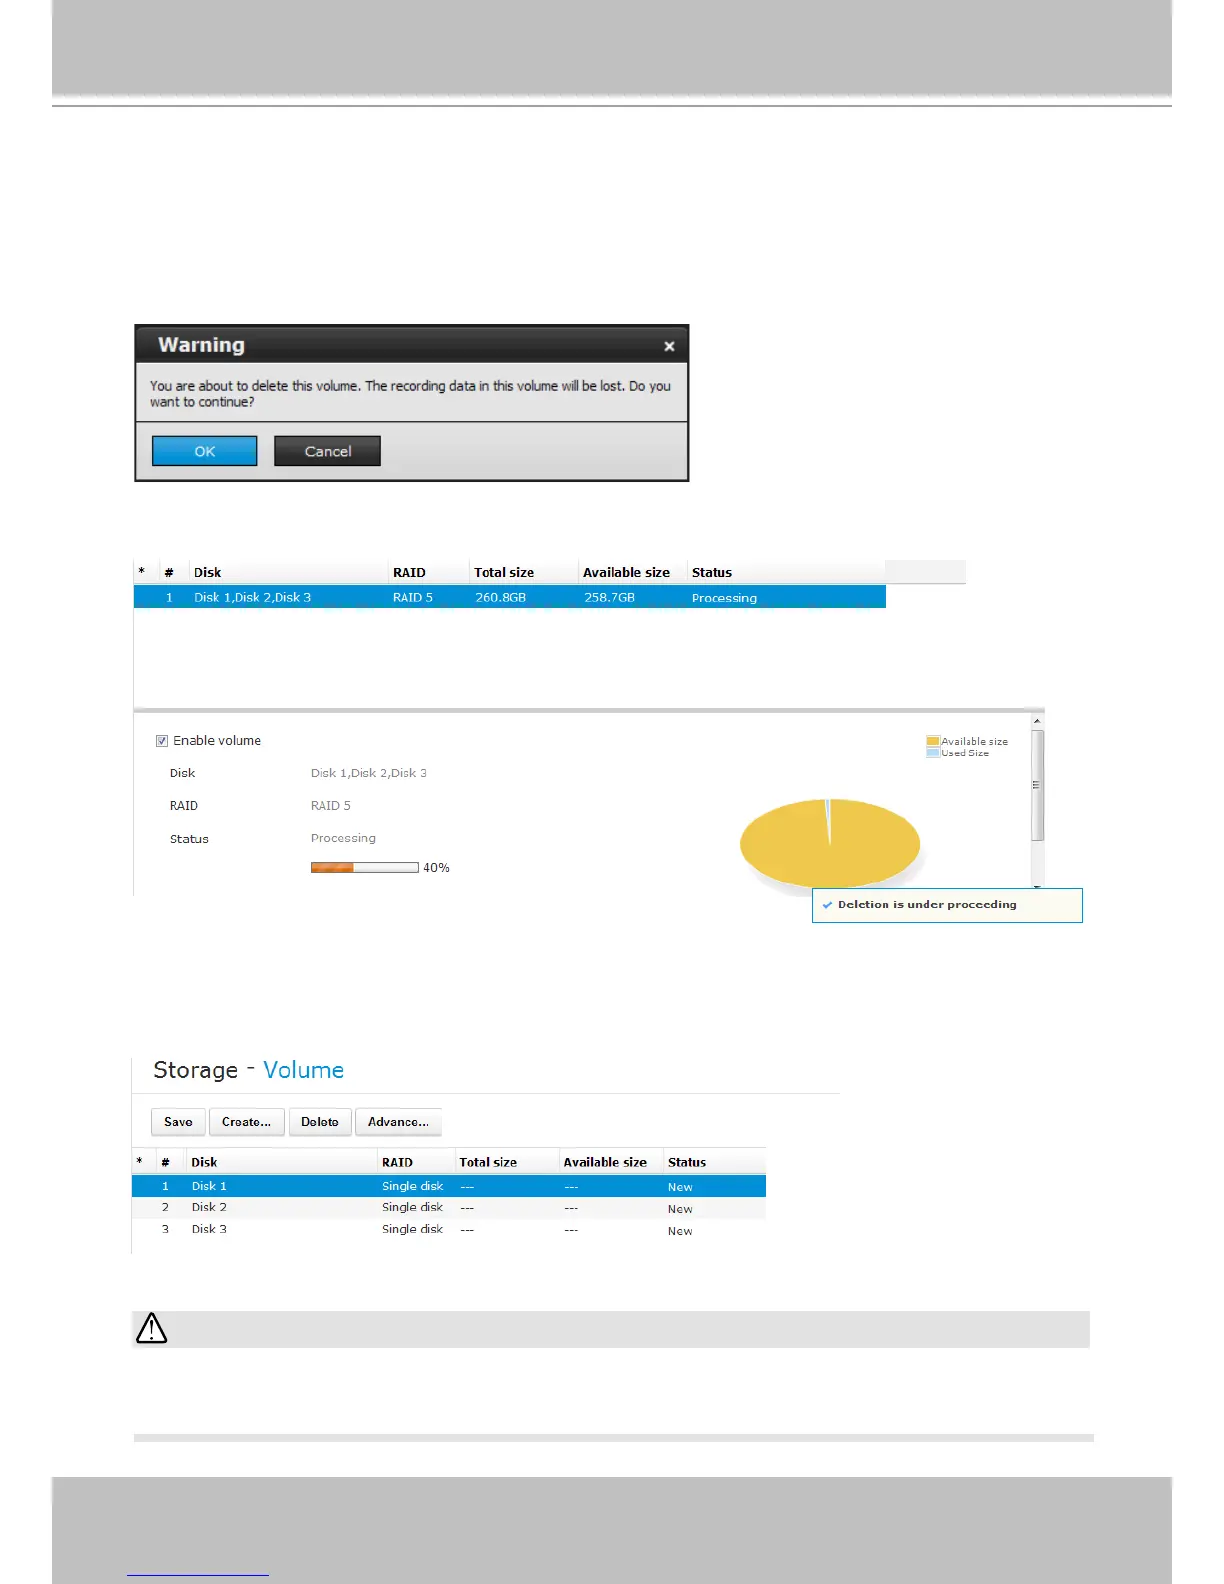
Task: Click the New status of Disk 2
Action: coord(680,1209)
